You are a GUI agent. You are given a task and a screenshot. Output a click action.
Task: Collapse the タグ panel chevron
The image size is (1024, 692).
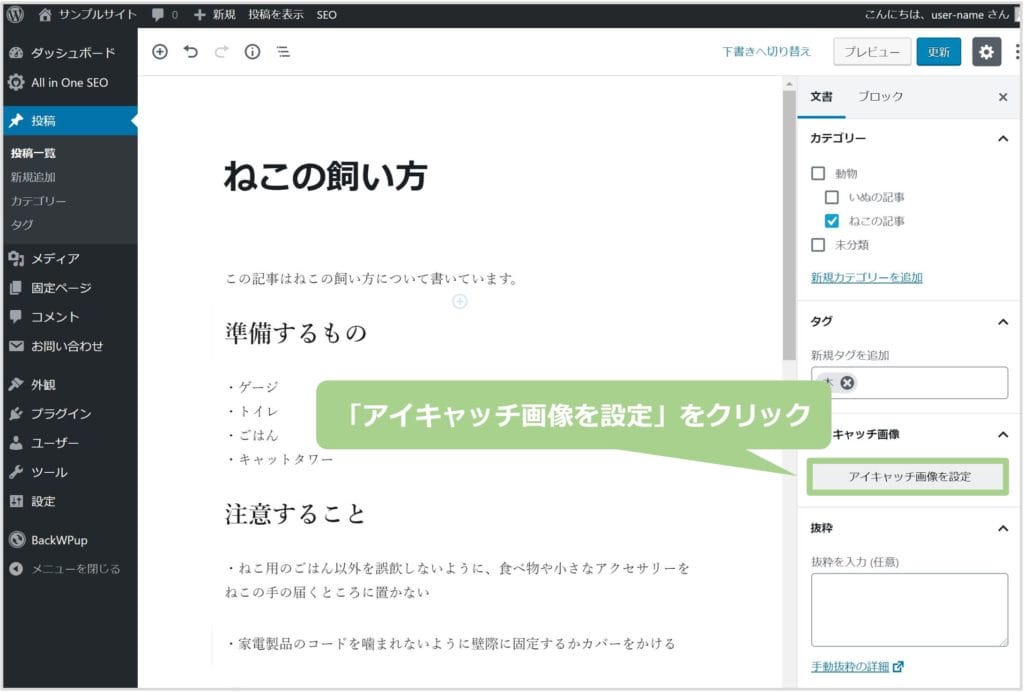pyautogui.click(x=1003, y=321)
